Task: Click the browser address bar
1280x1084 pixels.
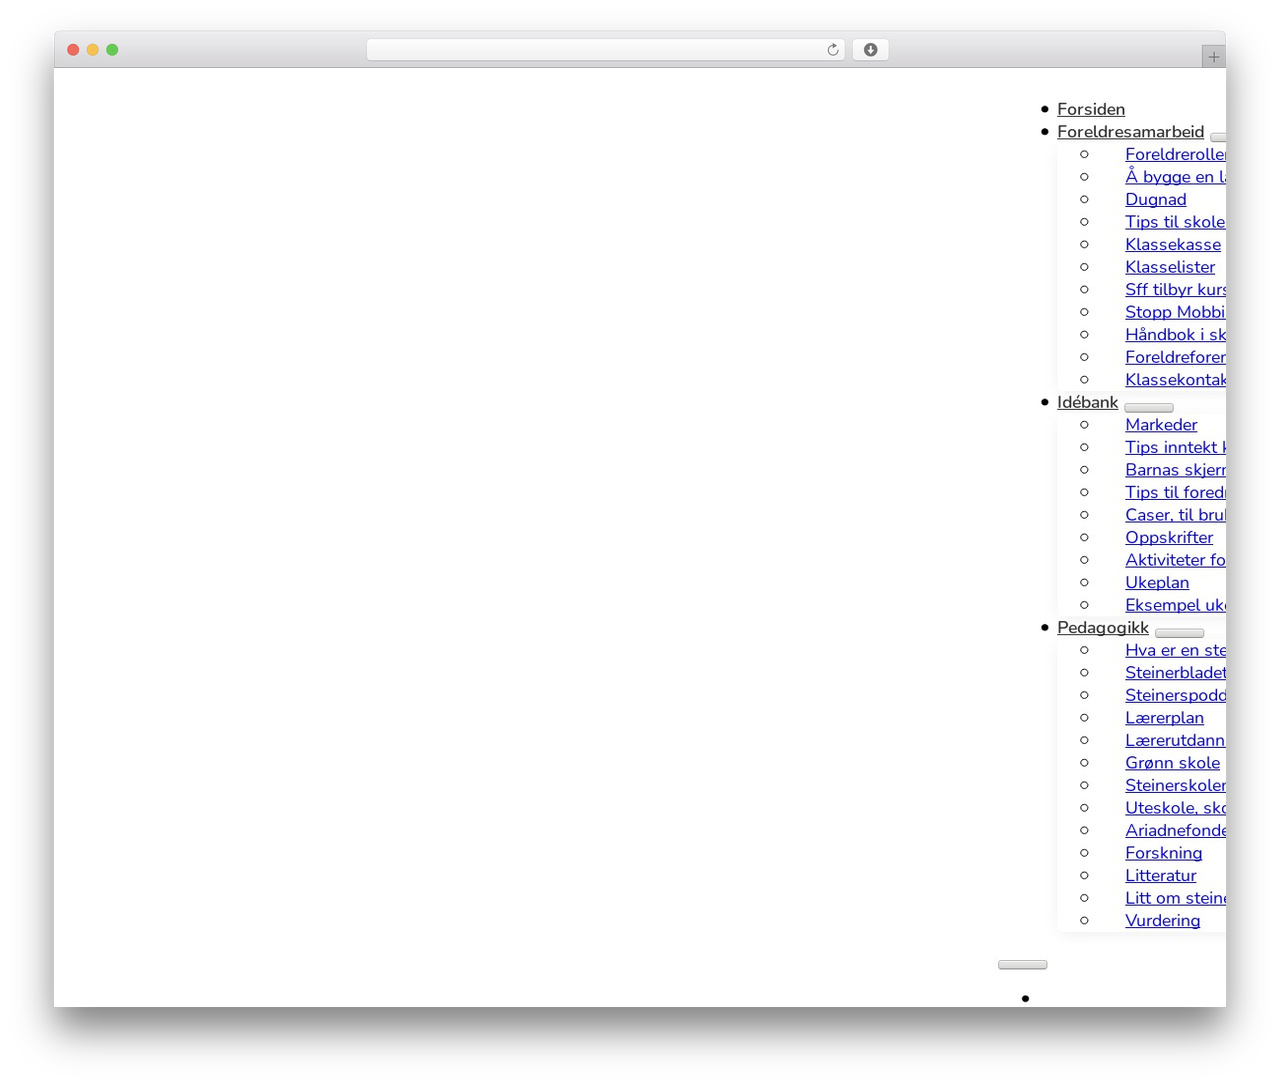Action: click(605, 50)
